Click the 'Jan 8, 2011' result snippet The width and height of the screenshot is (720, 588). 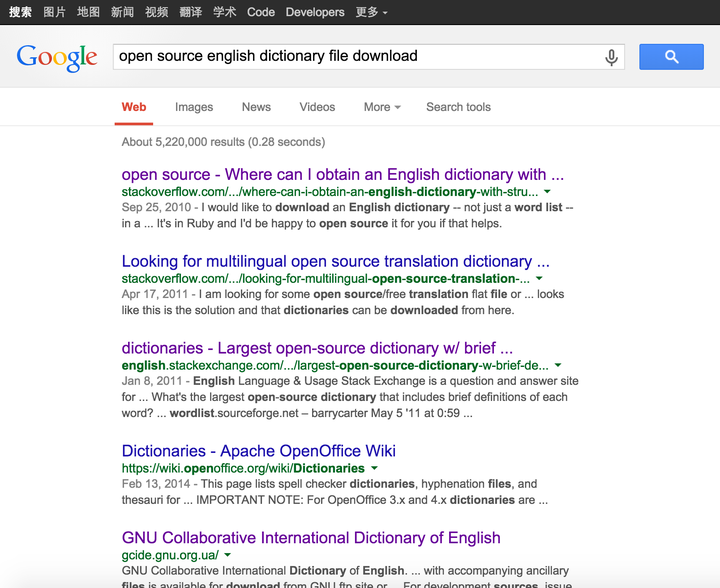point(350,397)
